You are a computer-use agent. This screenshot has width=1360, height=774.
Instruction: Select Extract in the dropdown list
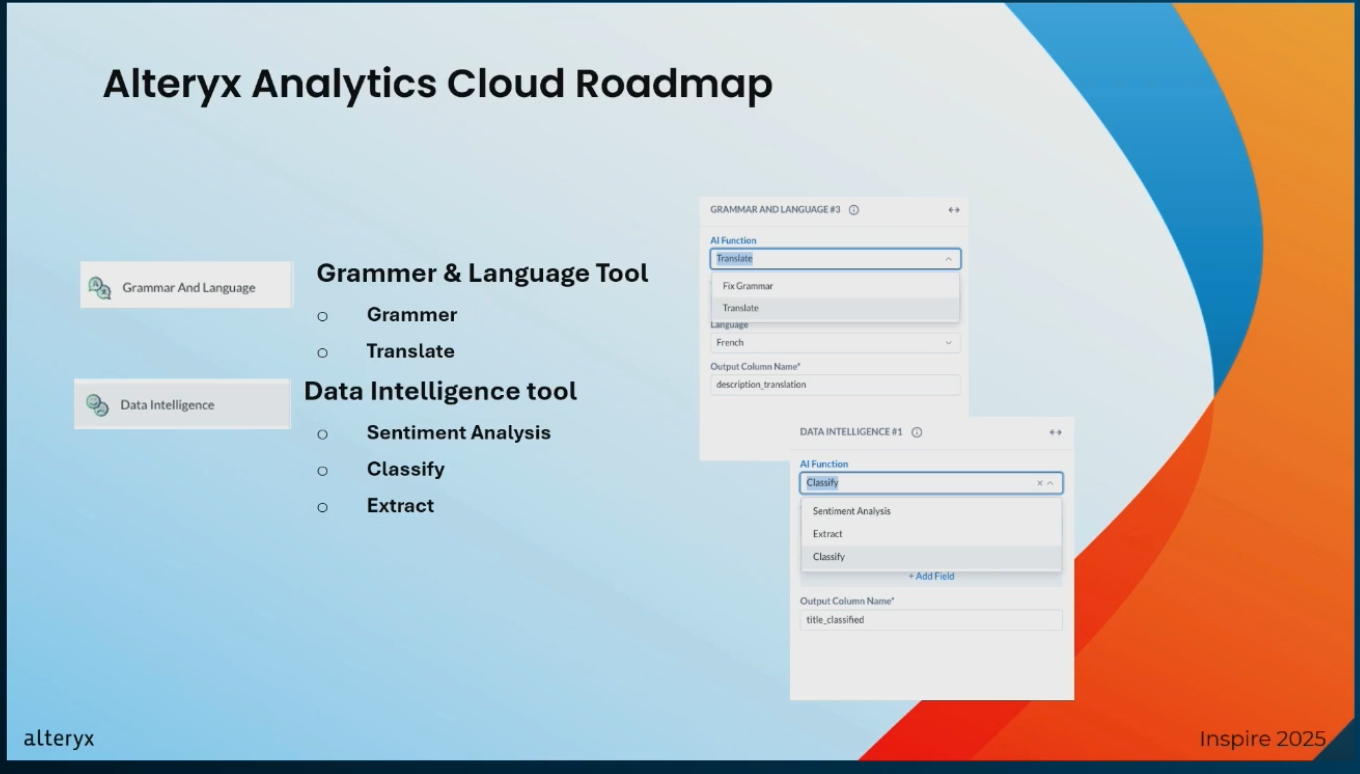(x=931, y=534)
